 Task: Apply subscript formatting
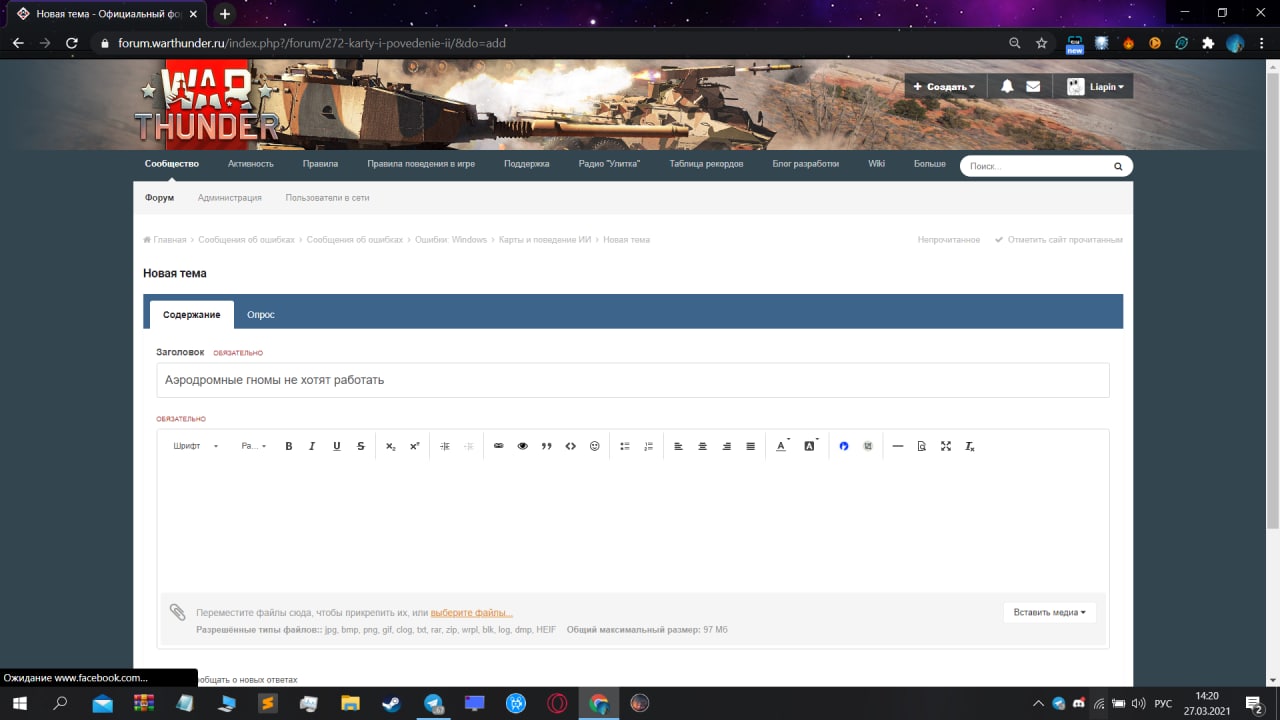(x=391, y=446)
